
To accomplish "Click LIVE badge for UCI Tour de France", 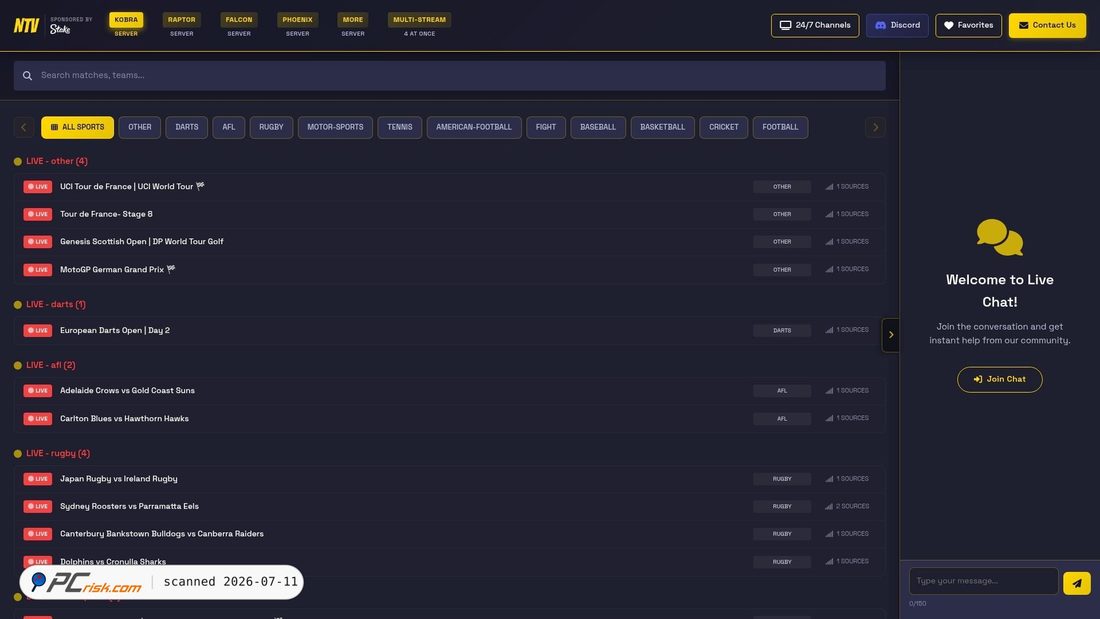I will 38,187.
